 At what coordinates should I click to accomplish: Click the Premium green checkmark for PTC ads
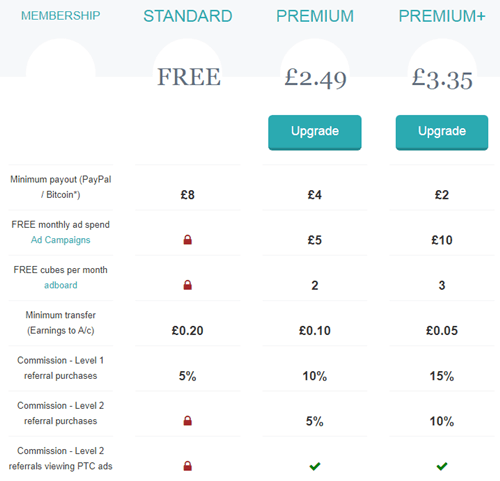tap(315, 466)
